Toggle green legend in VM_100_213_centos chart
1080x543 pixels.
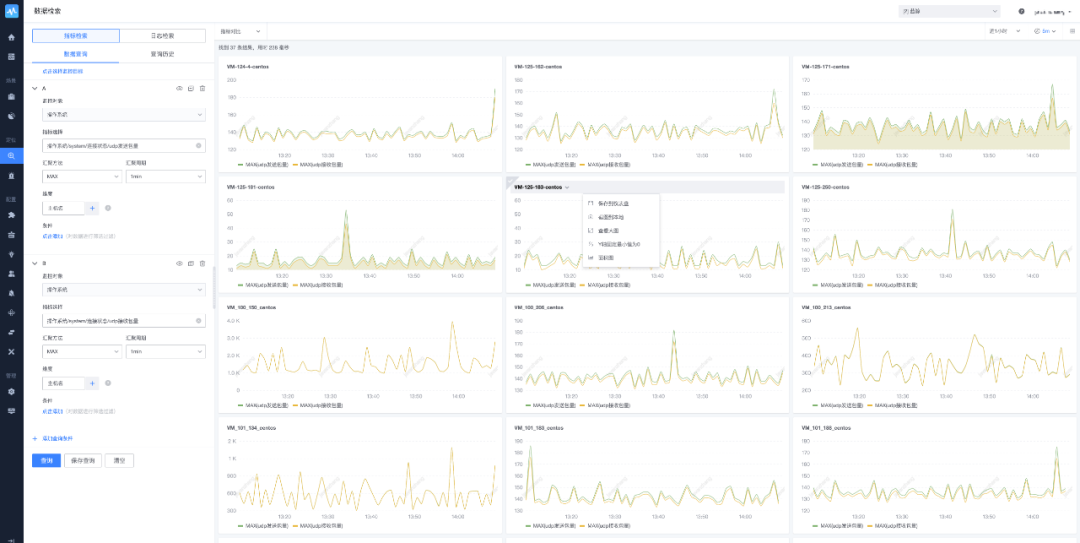click(x=840, y=405)
